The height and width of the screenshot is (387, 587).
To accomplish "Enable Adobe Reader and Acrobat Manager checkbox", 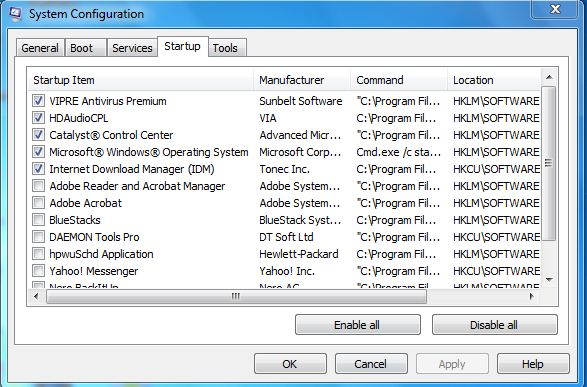I will click(38, 186).
